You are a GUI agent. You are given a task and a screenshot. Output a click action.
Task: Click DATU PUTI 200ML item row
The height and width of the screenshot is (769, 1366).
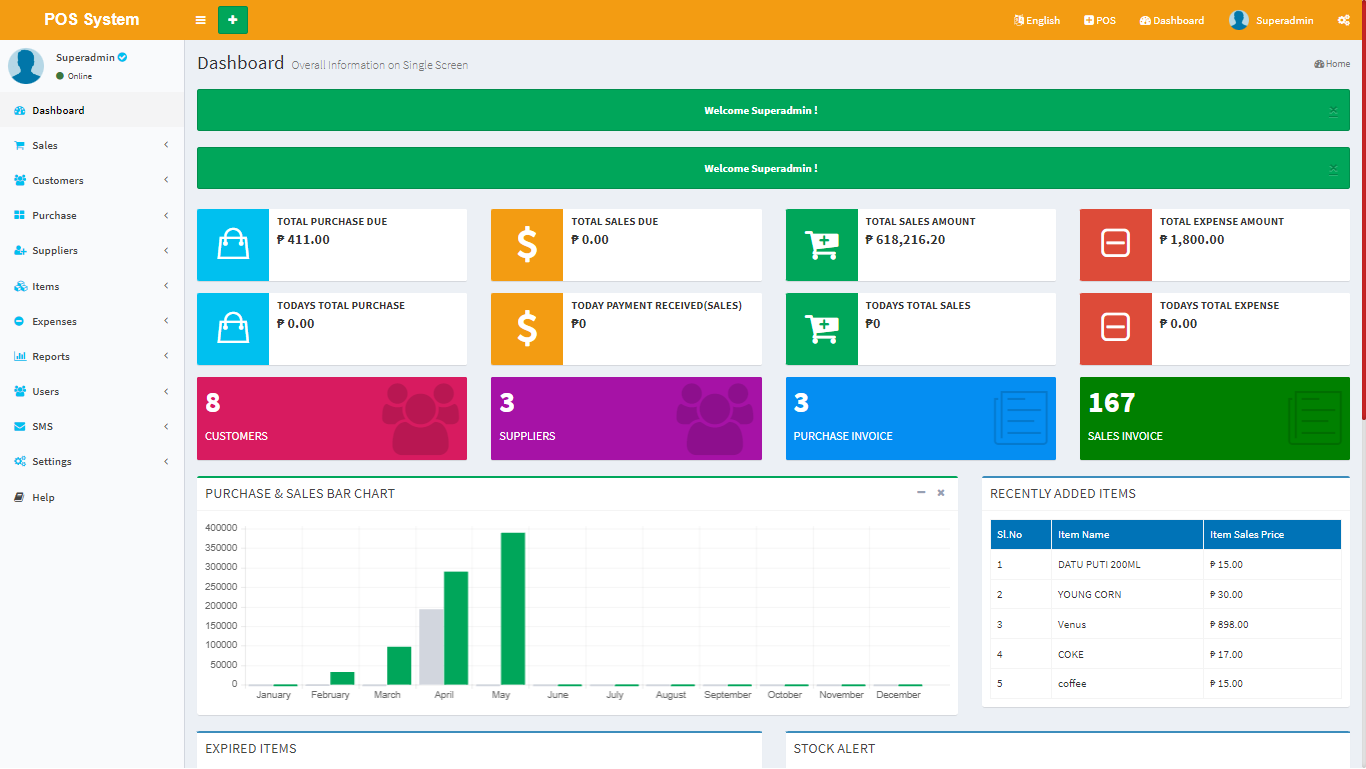[1166, 565]
